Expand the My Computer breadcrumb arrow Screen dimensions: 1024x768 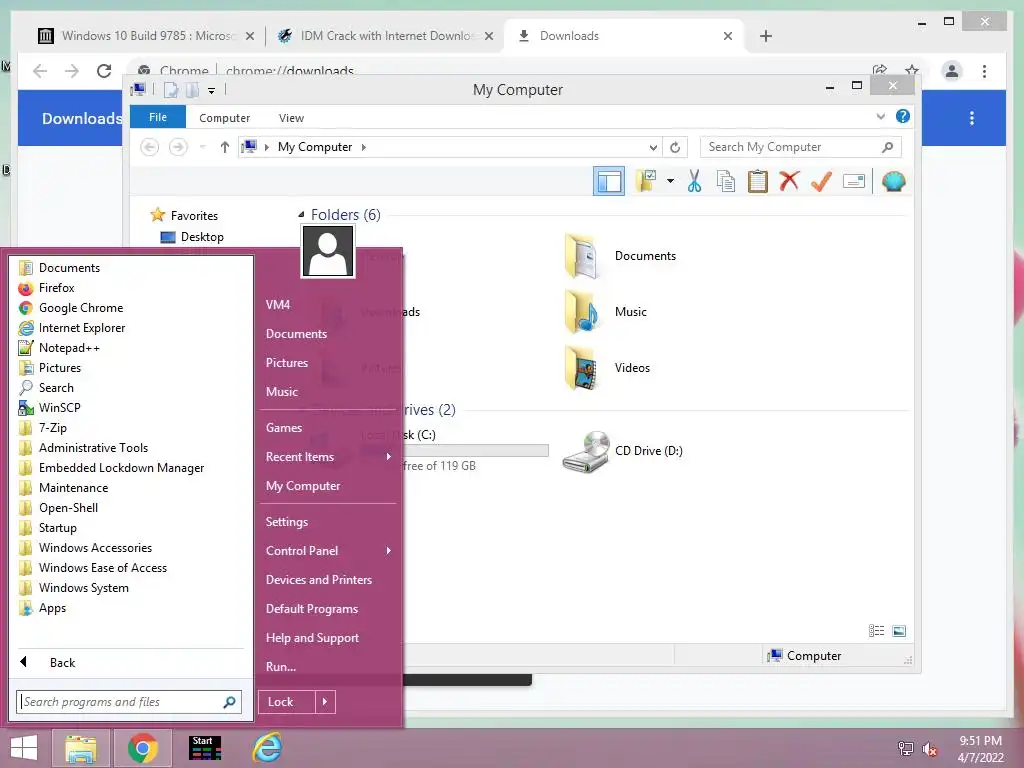tap(364, 147)
